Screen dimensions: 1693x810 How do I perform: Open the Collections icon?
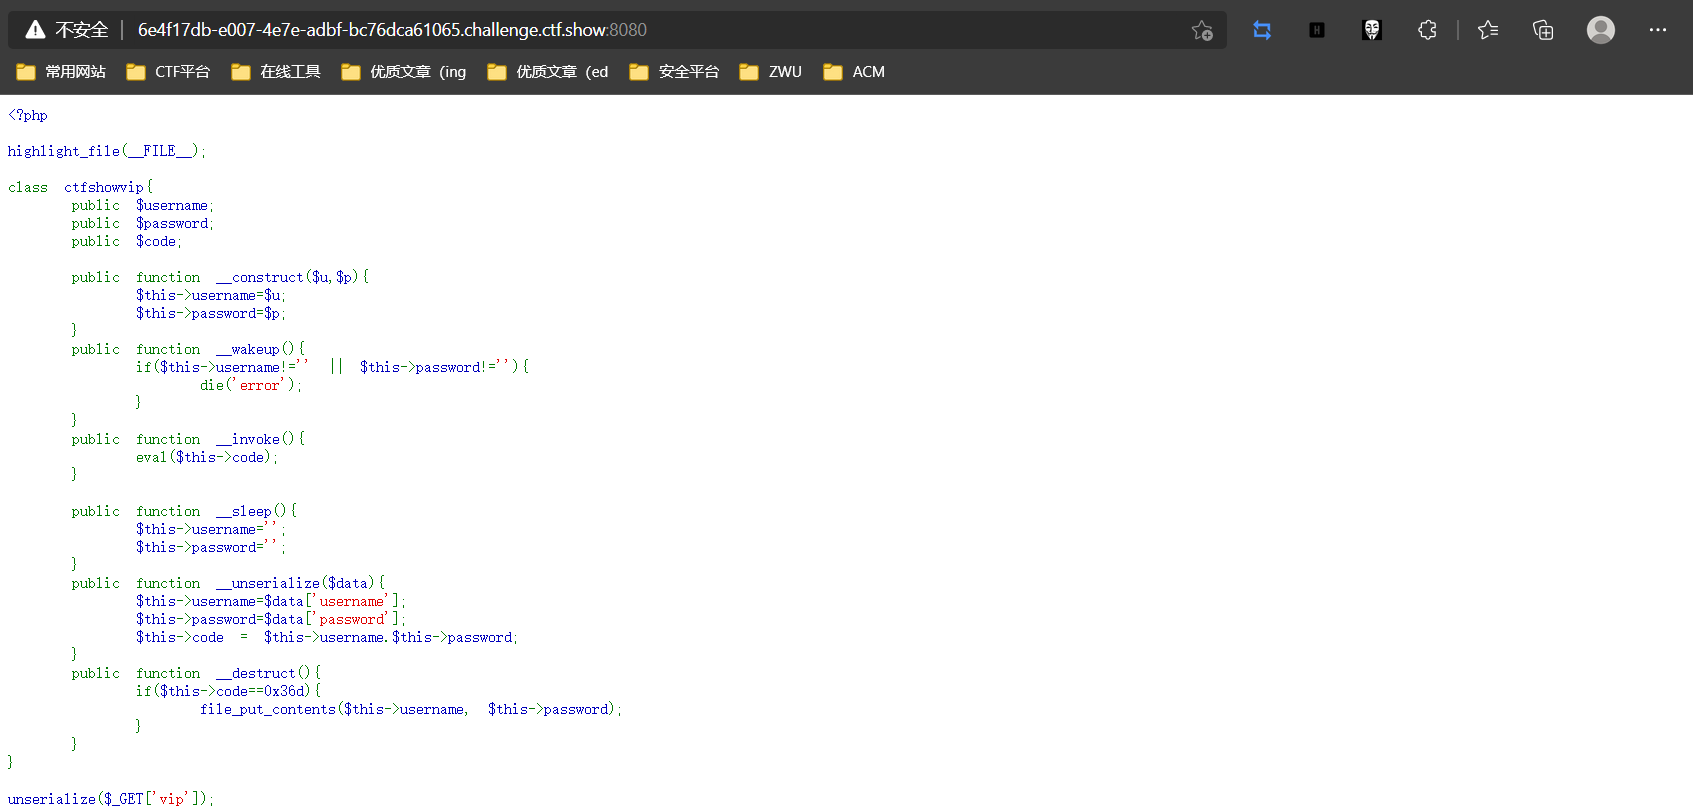(x=1543, y=30)
